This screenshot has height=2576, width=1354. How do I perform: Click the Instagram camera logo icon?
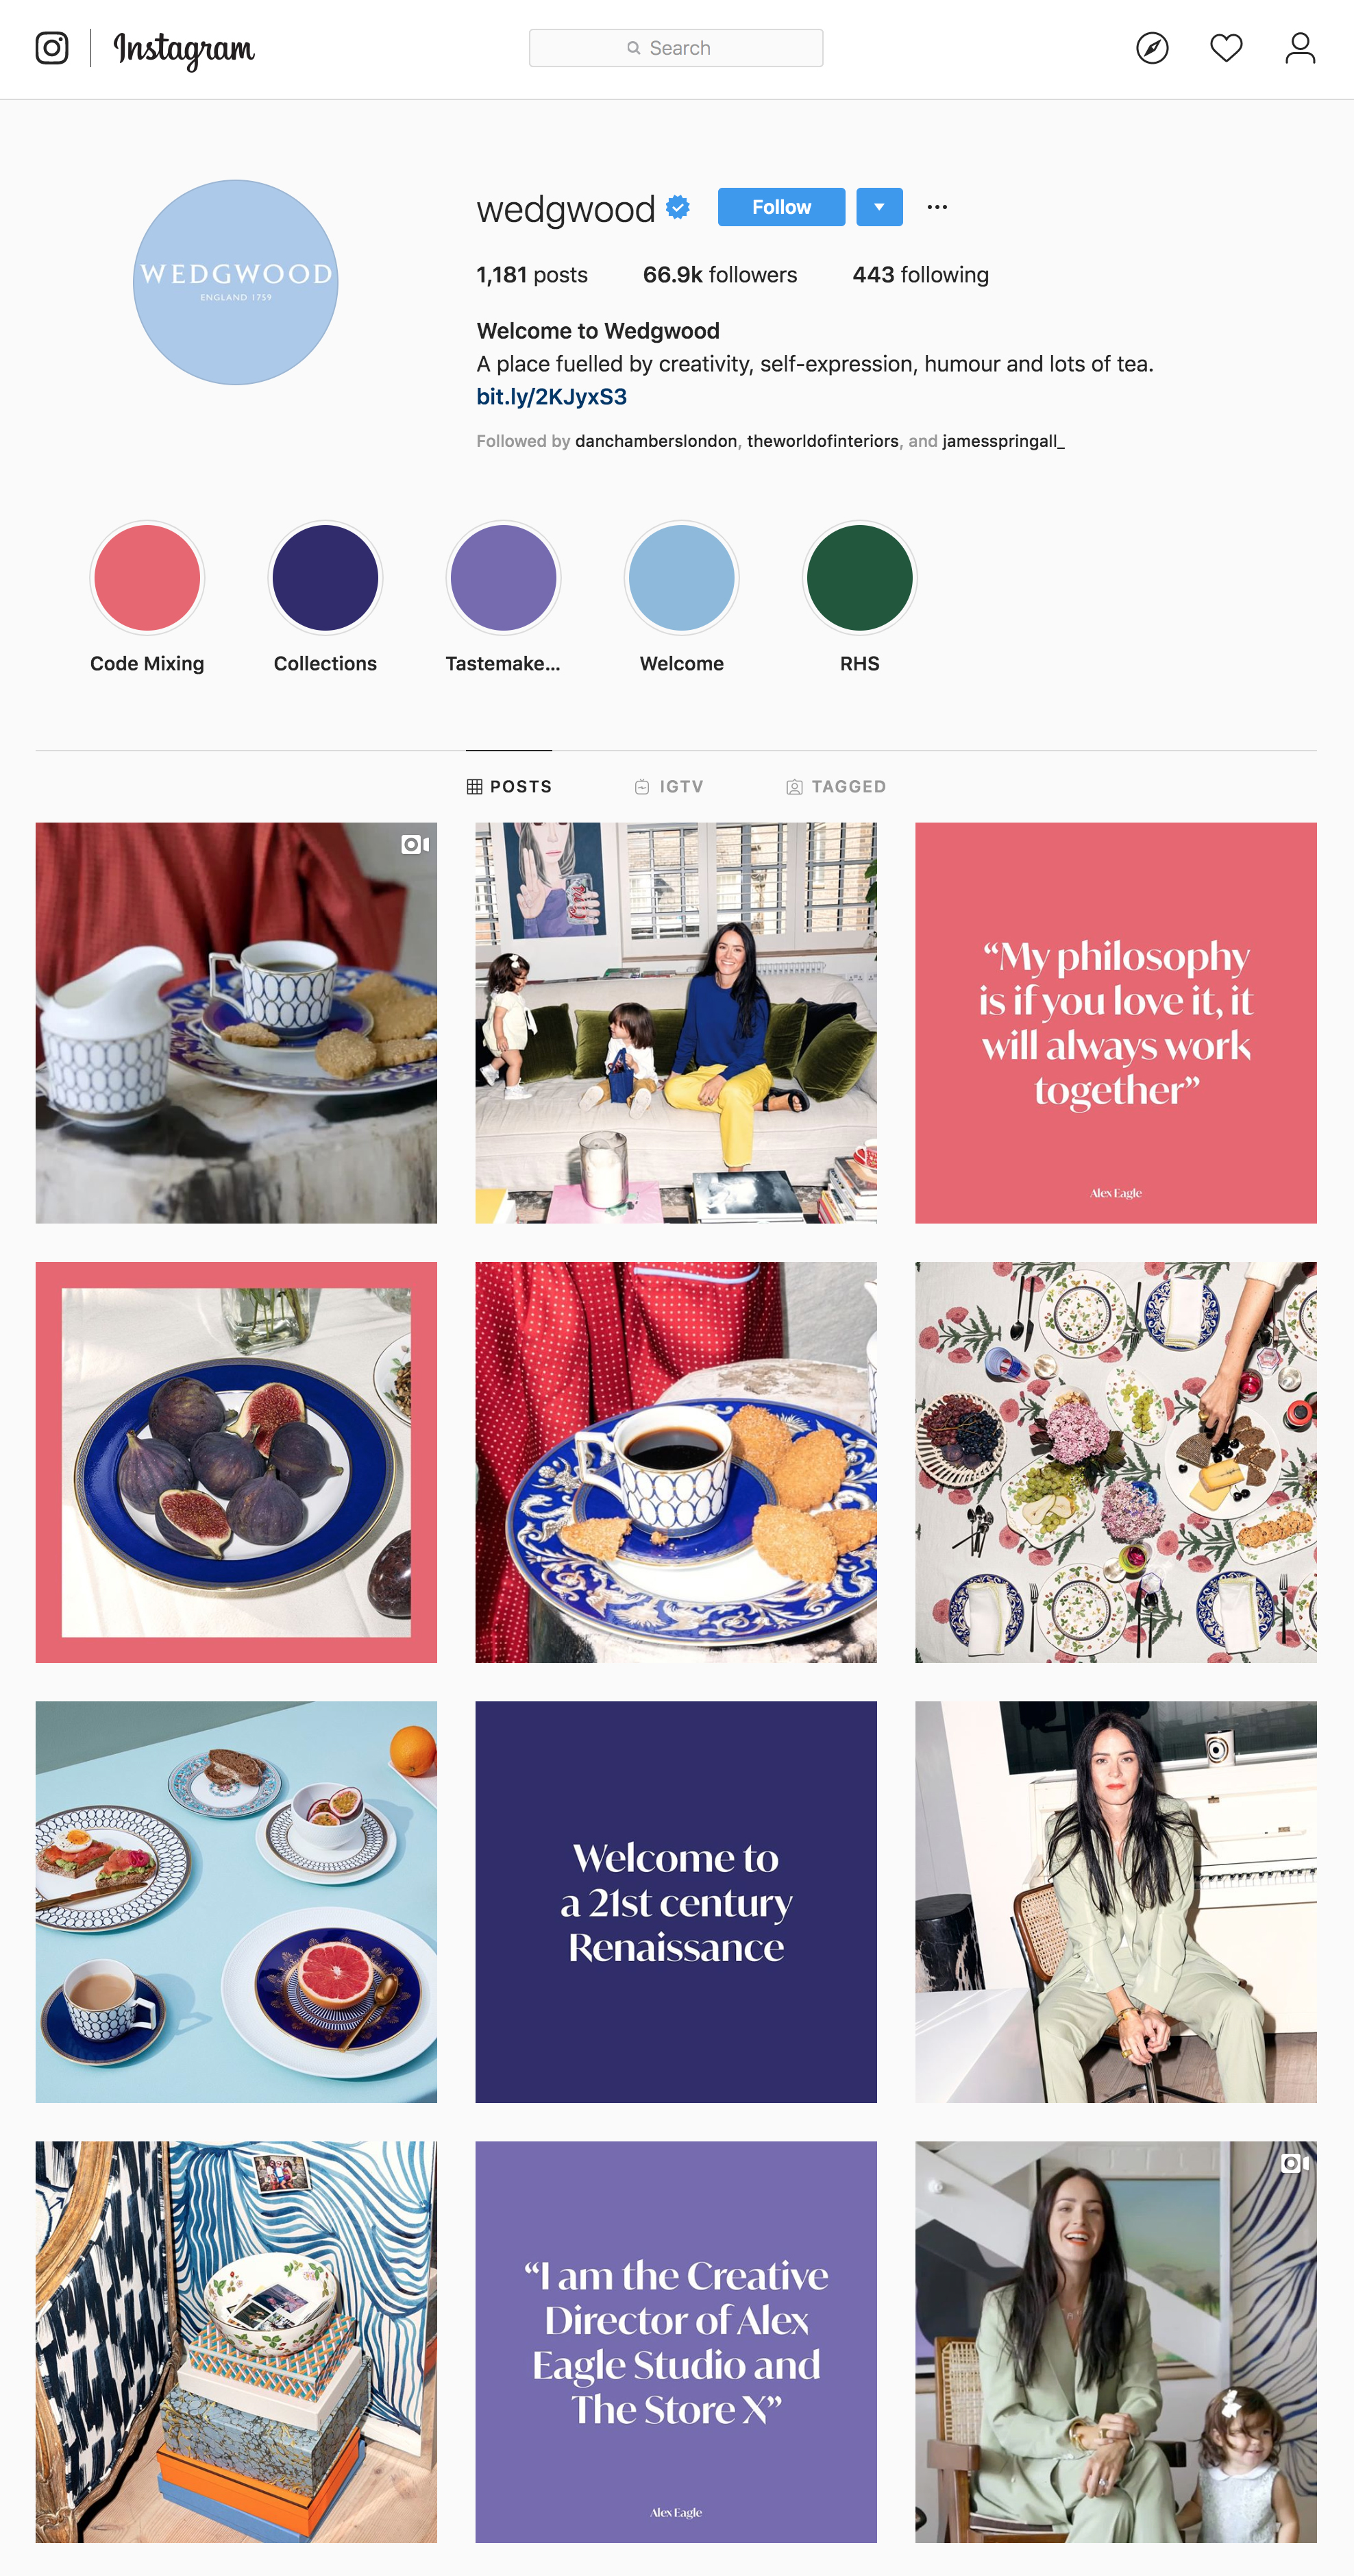click(52, 48)
